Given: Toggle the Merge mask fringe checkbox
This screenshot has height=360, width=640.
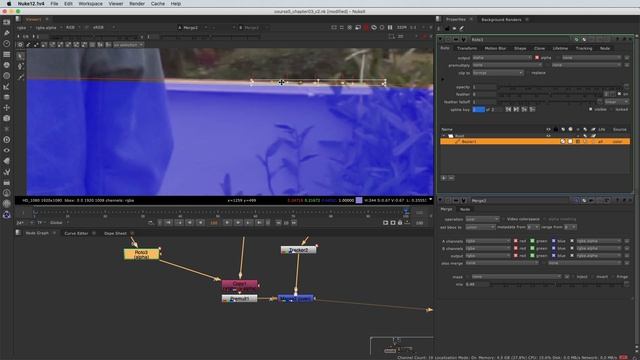Looking at the screenshot, I should (x=613, y=277).
